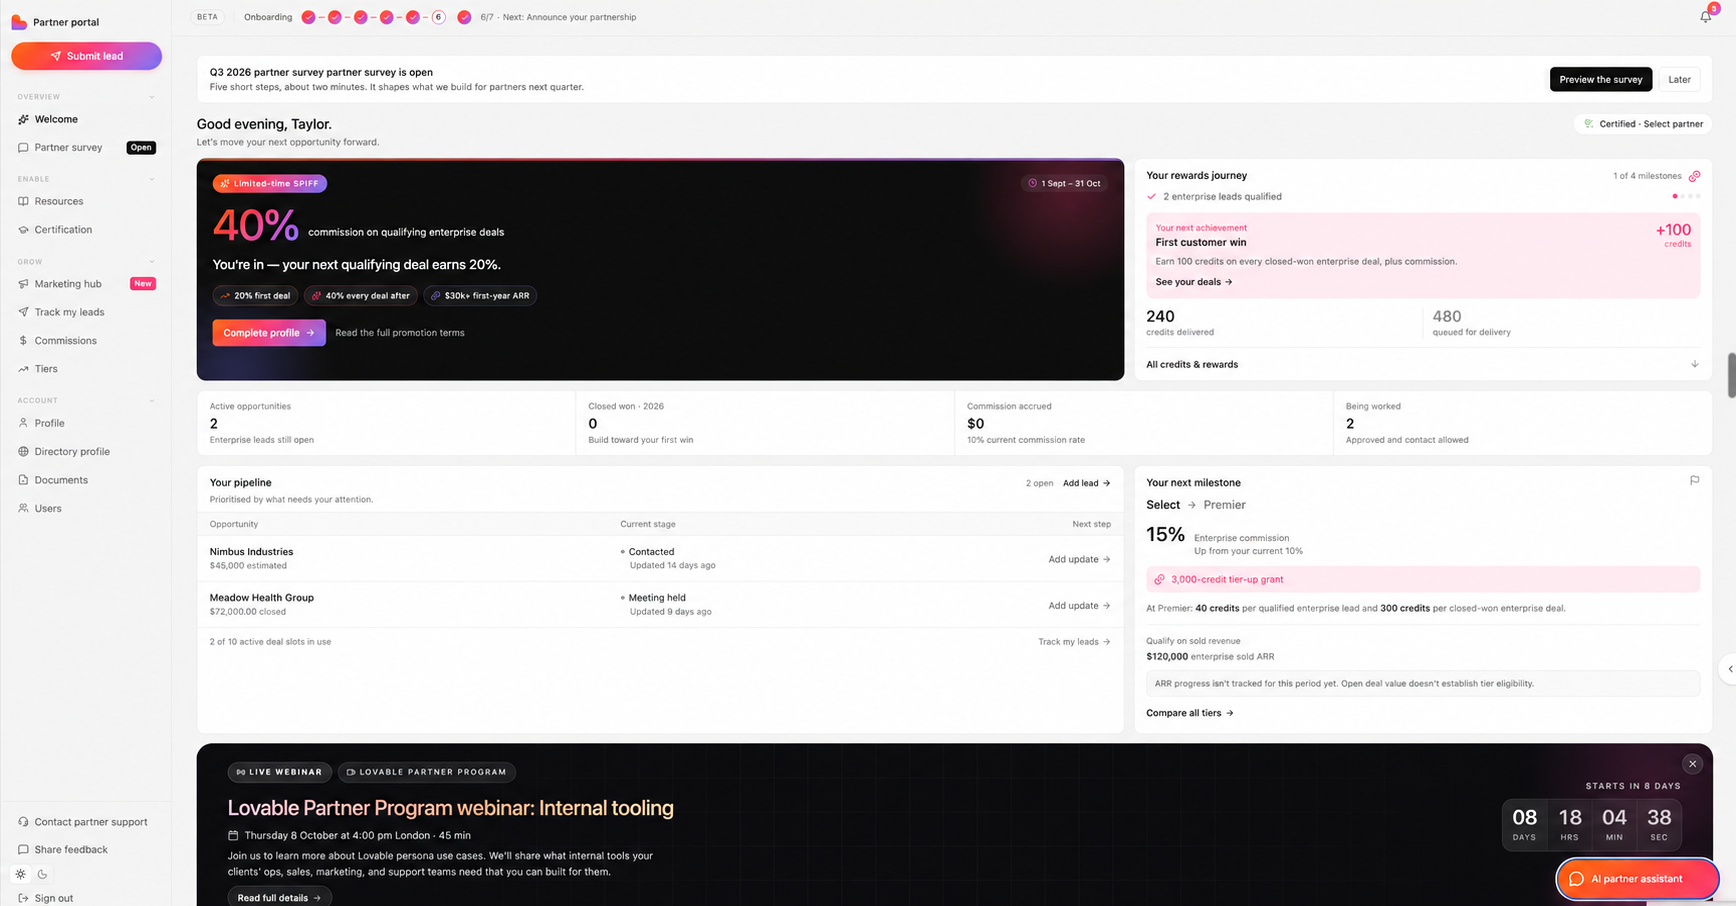Click the Share feedback chat icon

(23, 850)
